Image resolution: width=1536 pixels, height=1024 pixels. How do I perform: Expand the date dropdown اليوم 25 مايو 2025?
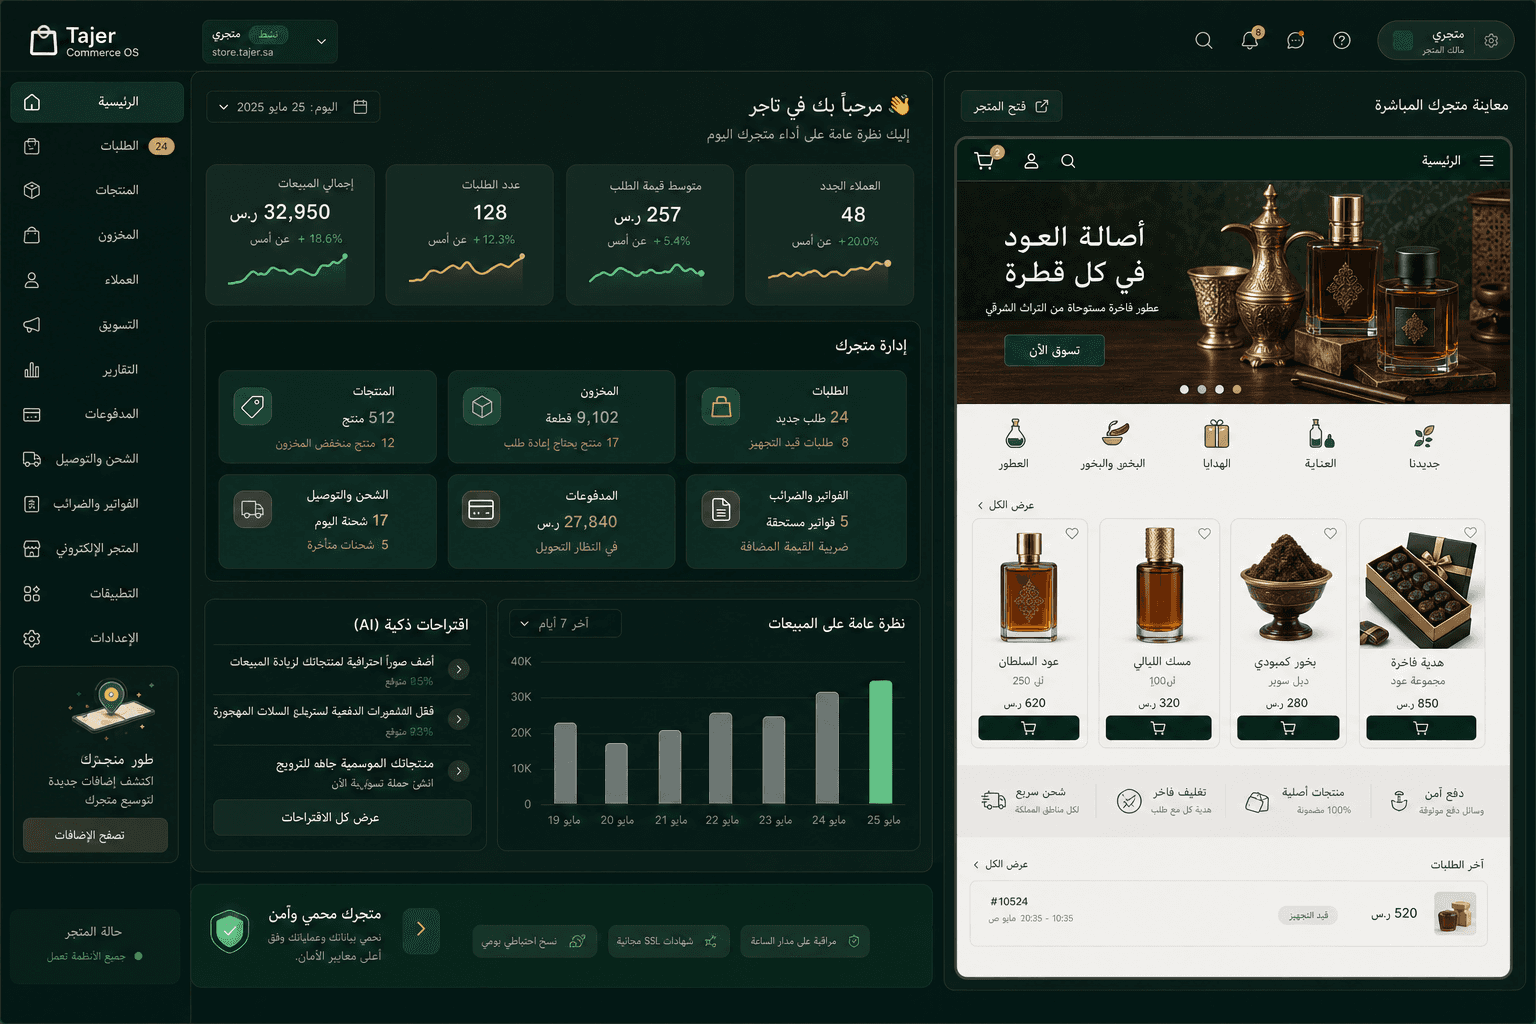tap(293, 107)
